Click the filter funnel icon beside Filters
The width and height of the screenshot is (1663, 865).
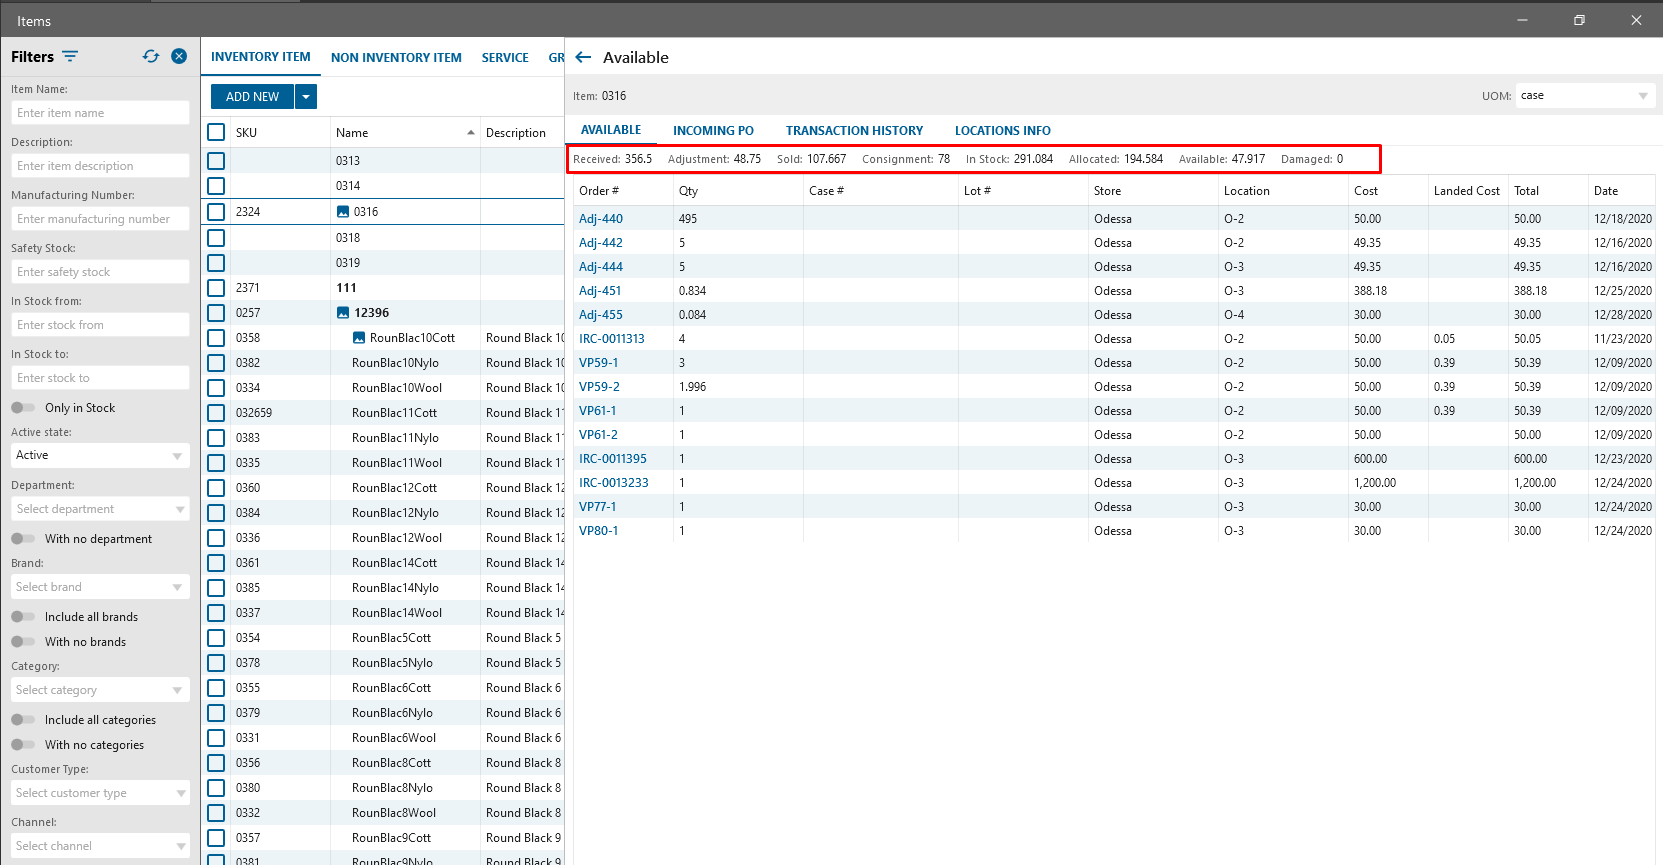click(70, 56)
